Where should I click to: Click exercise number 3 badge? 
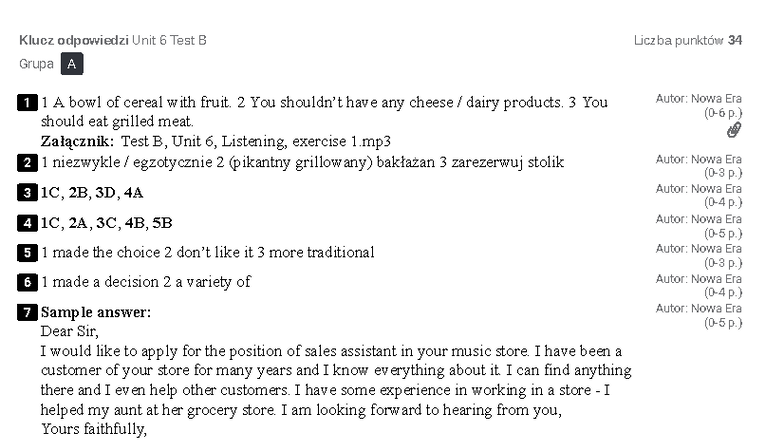(27, 192)
